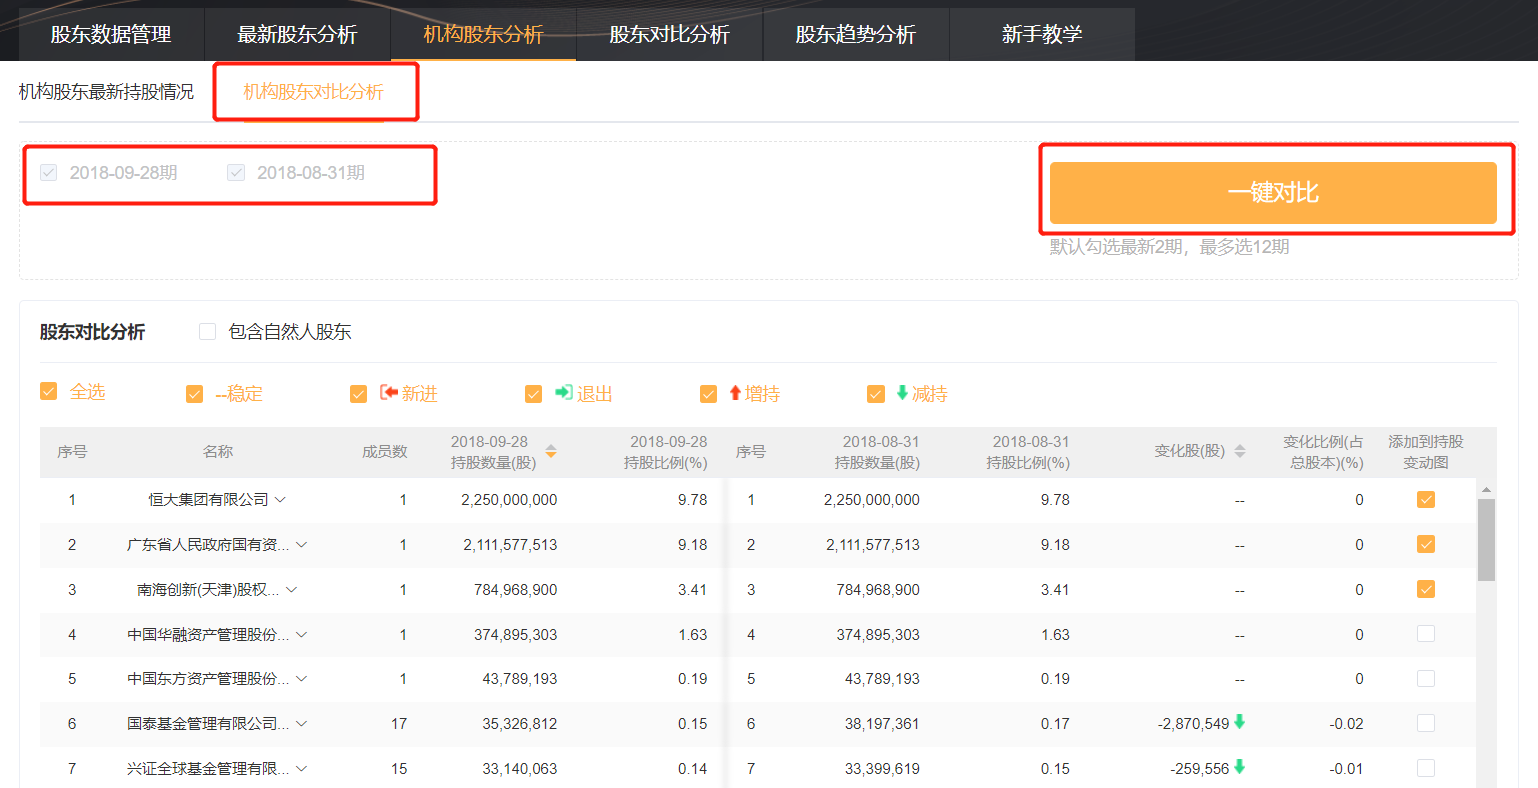This screenshot has width=1538, height=788.
Task: Uncheck the 全选 checkbox
Action: tap(48, 391)
